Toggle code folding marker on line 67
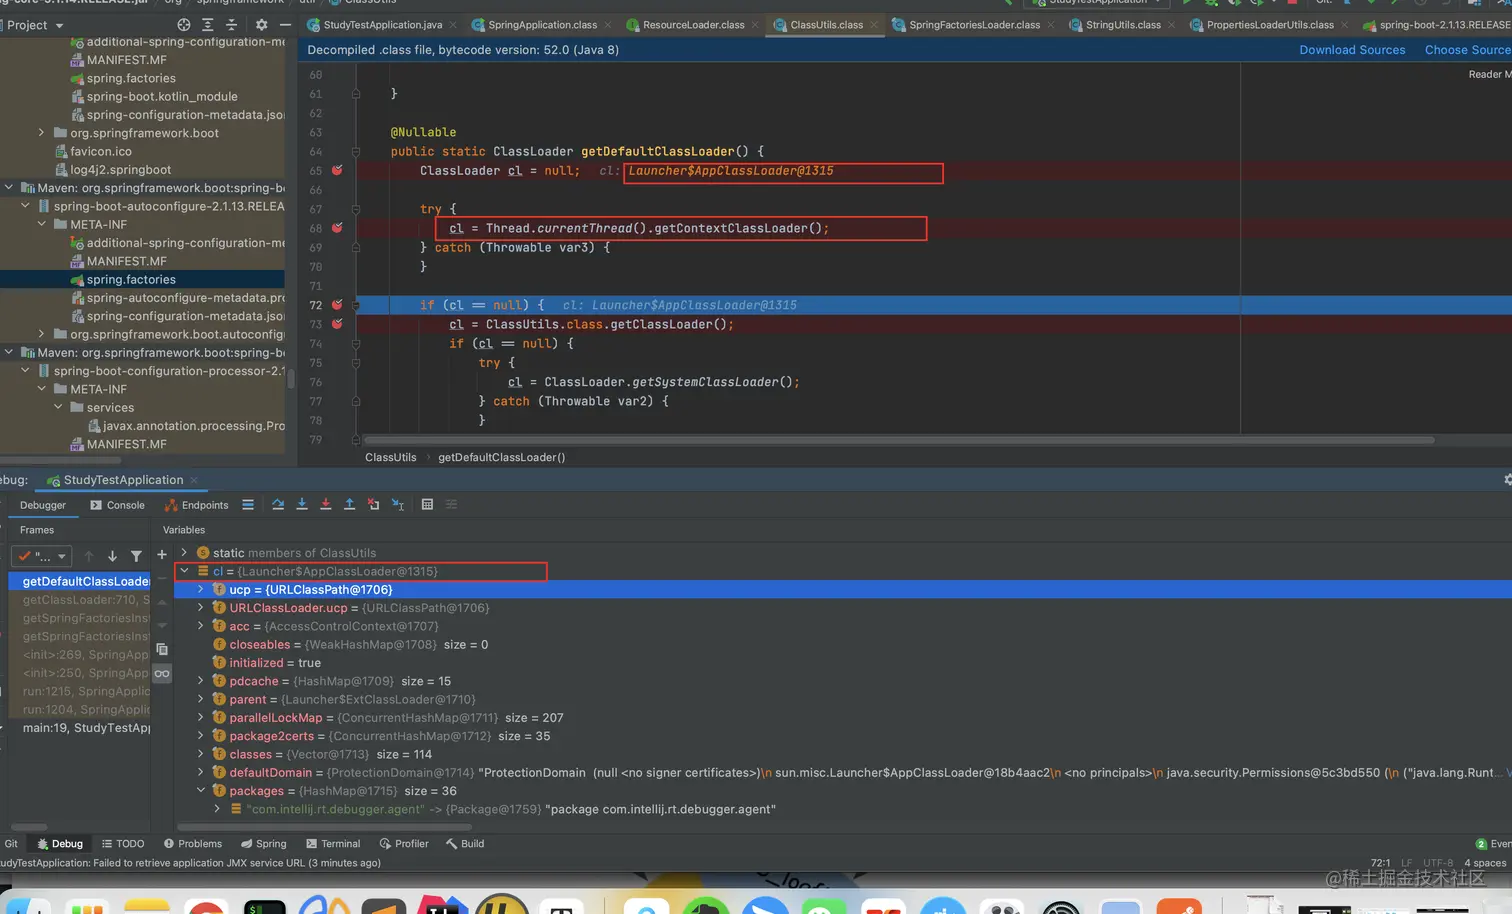 [356, 209]
